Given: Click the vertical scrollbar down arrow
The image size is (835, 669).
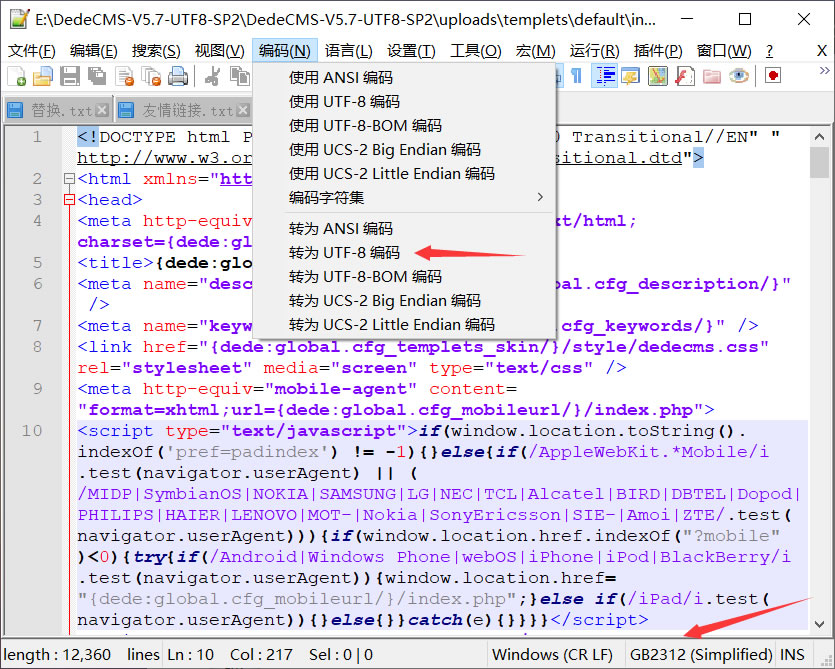Looking at the screenshot, I should [819, 624].
